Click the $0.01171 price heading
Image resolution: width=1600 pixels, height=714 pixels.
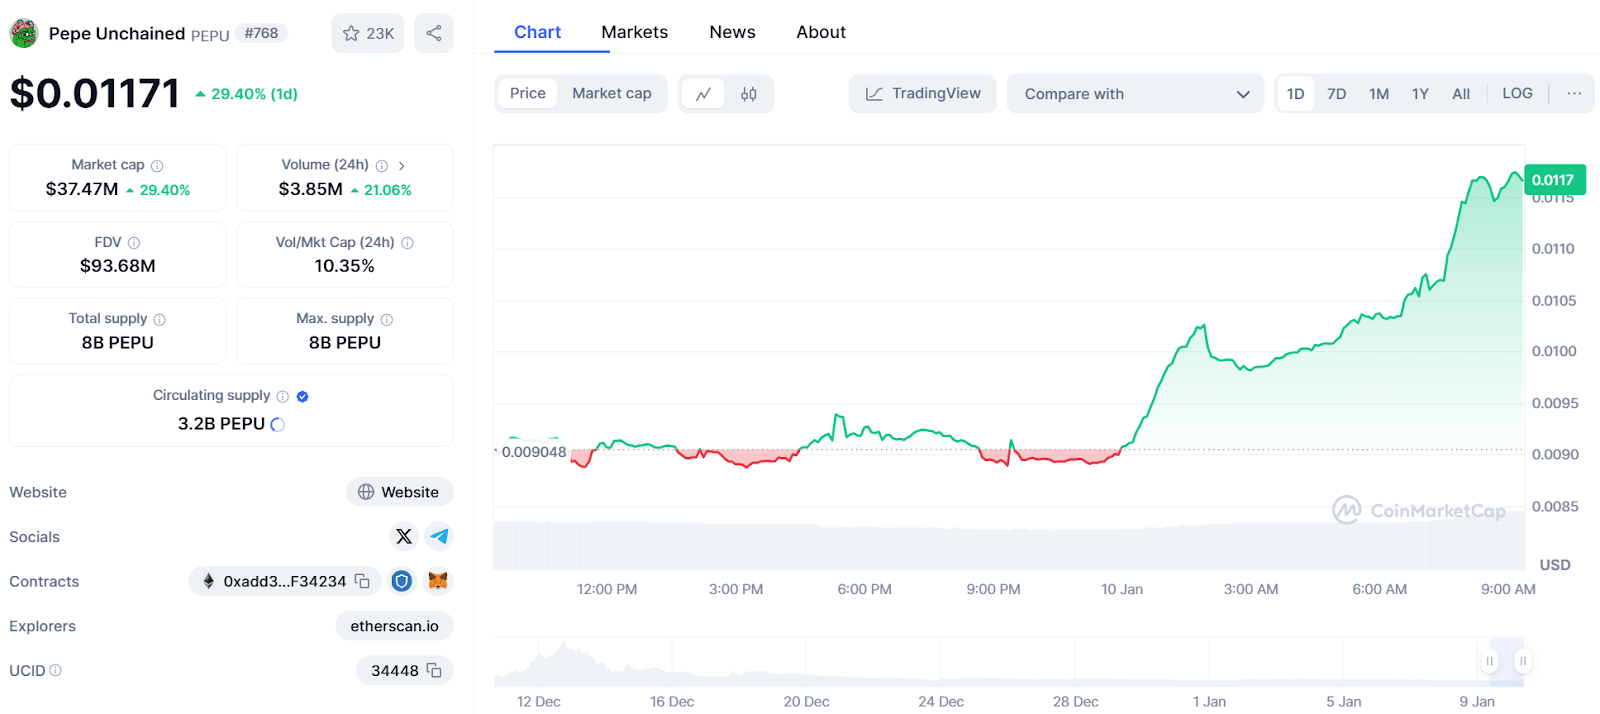tap(95, 93)
